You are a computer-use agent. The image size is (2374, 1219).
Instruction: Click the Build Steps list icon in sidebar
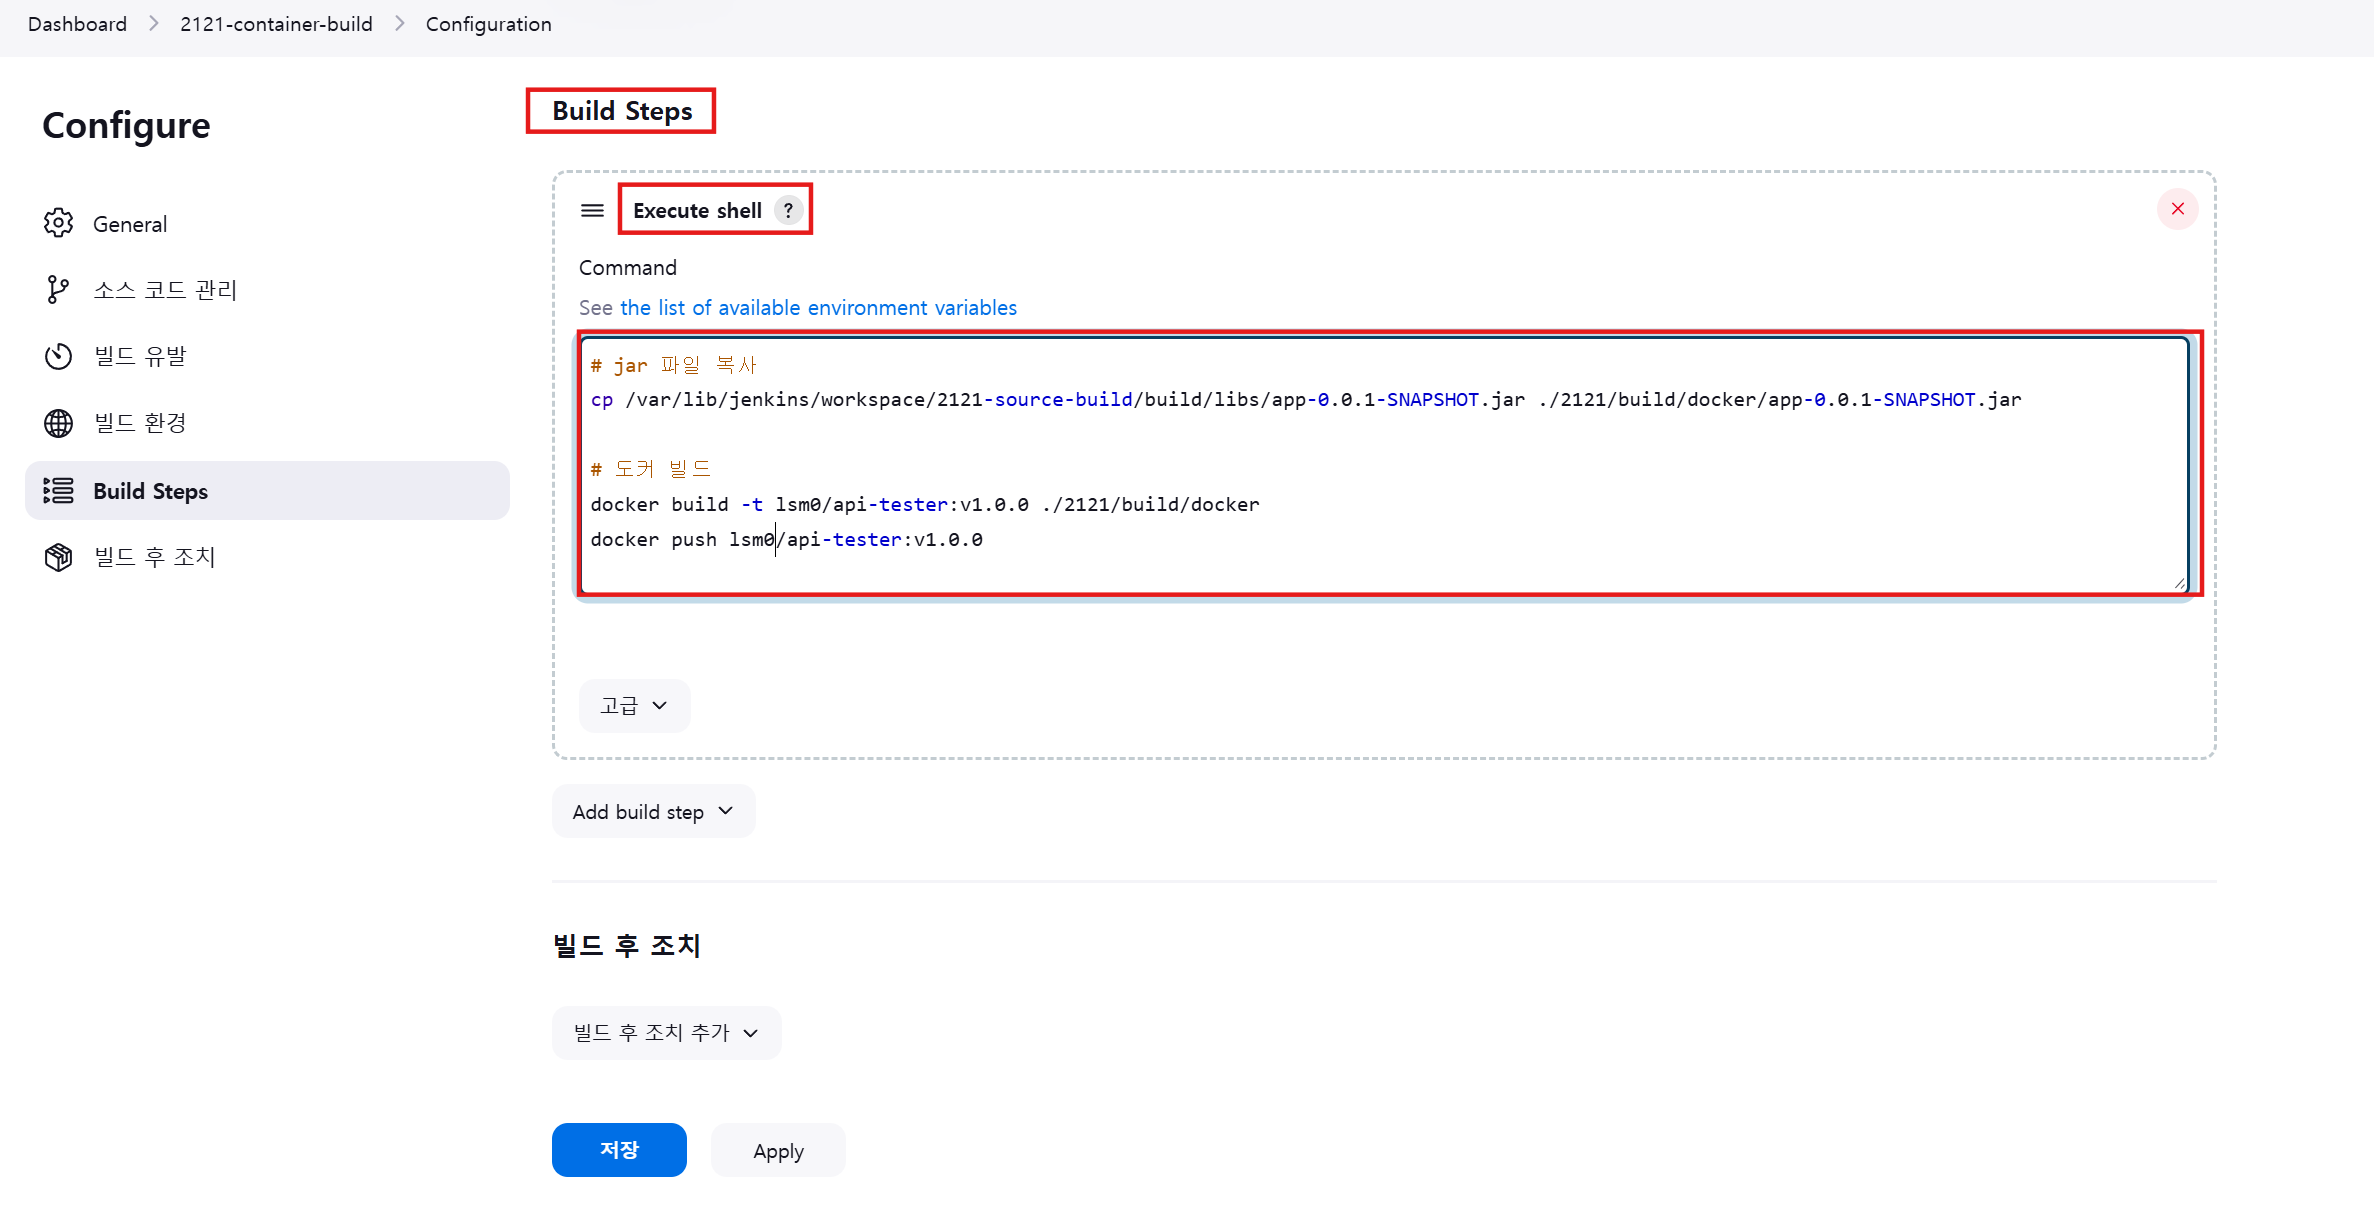click(x=58, y=490)
